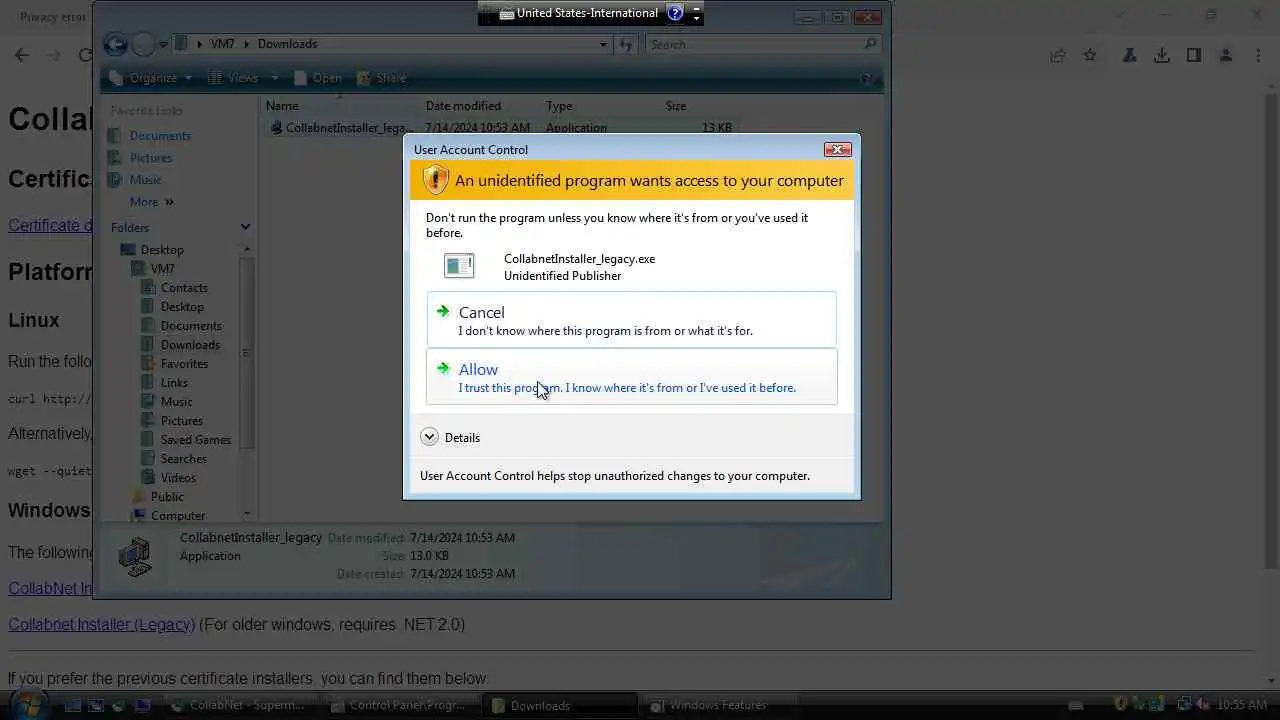Click the browser downloads icon
1280x720 pixels.
coord(1162,55)
